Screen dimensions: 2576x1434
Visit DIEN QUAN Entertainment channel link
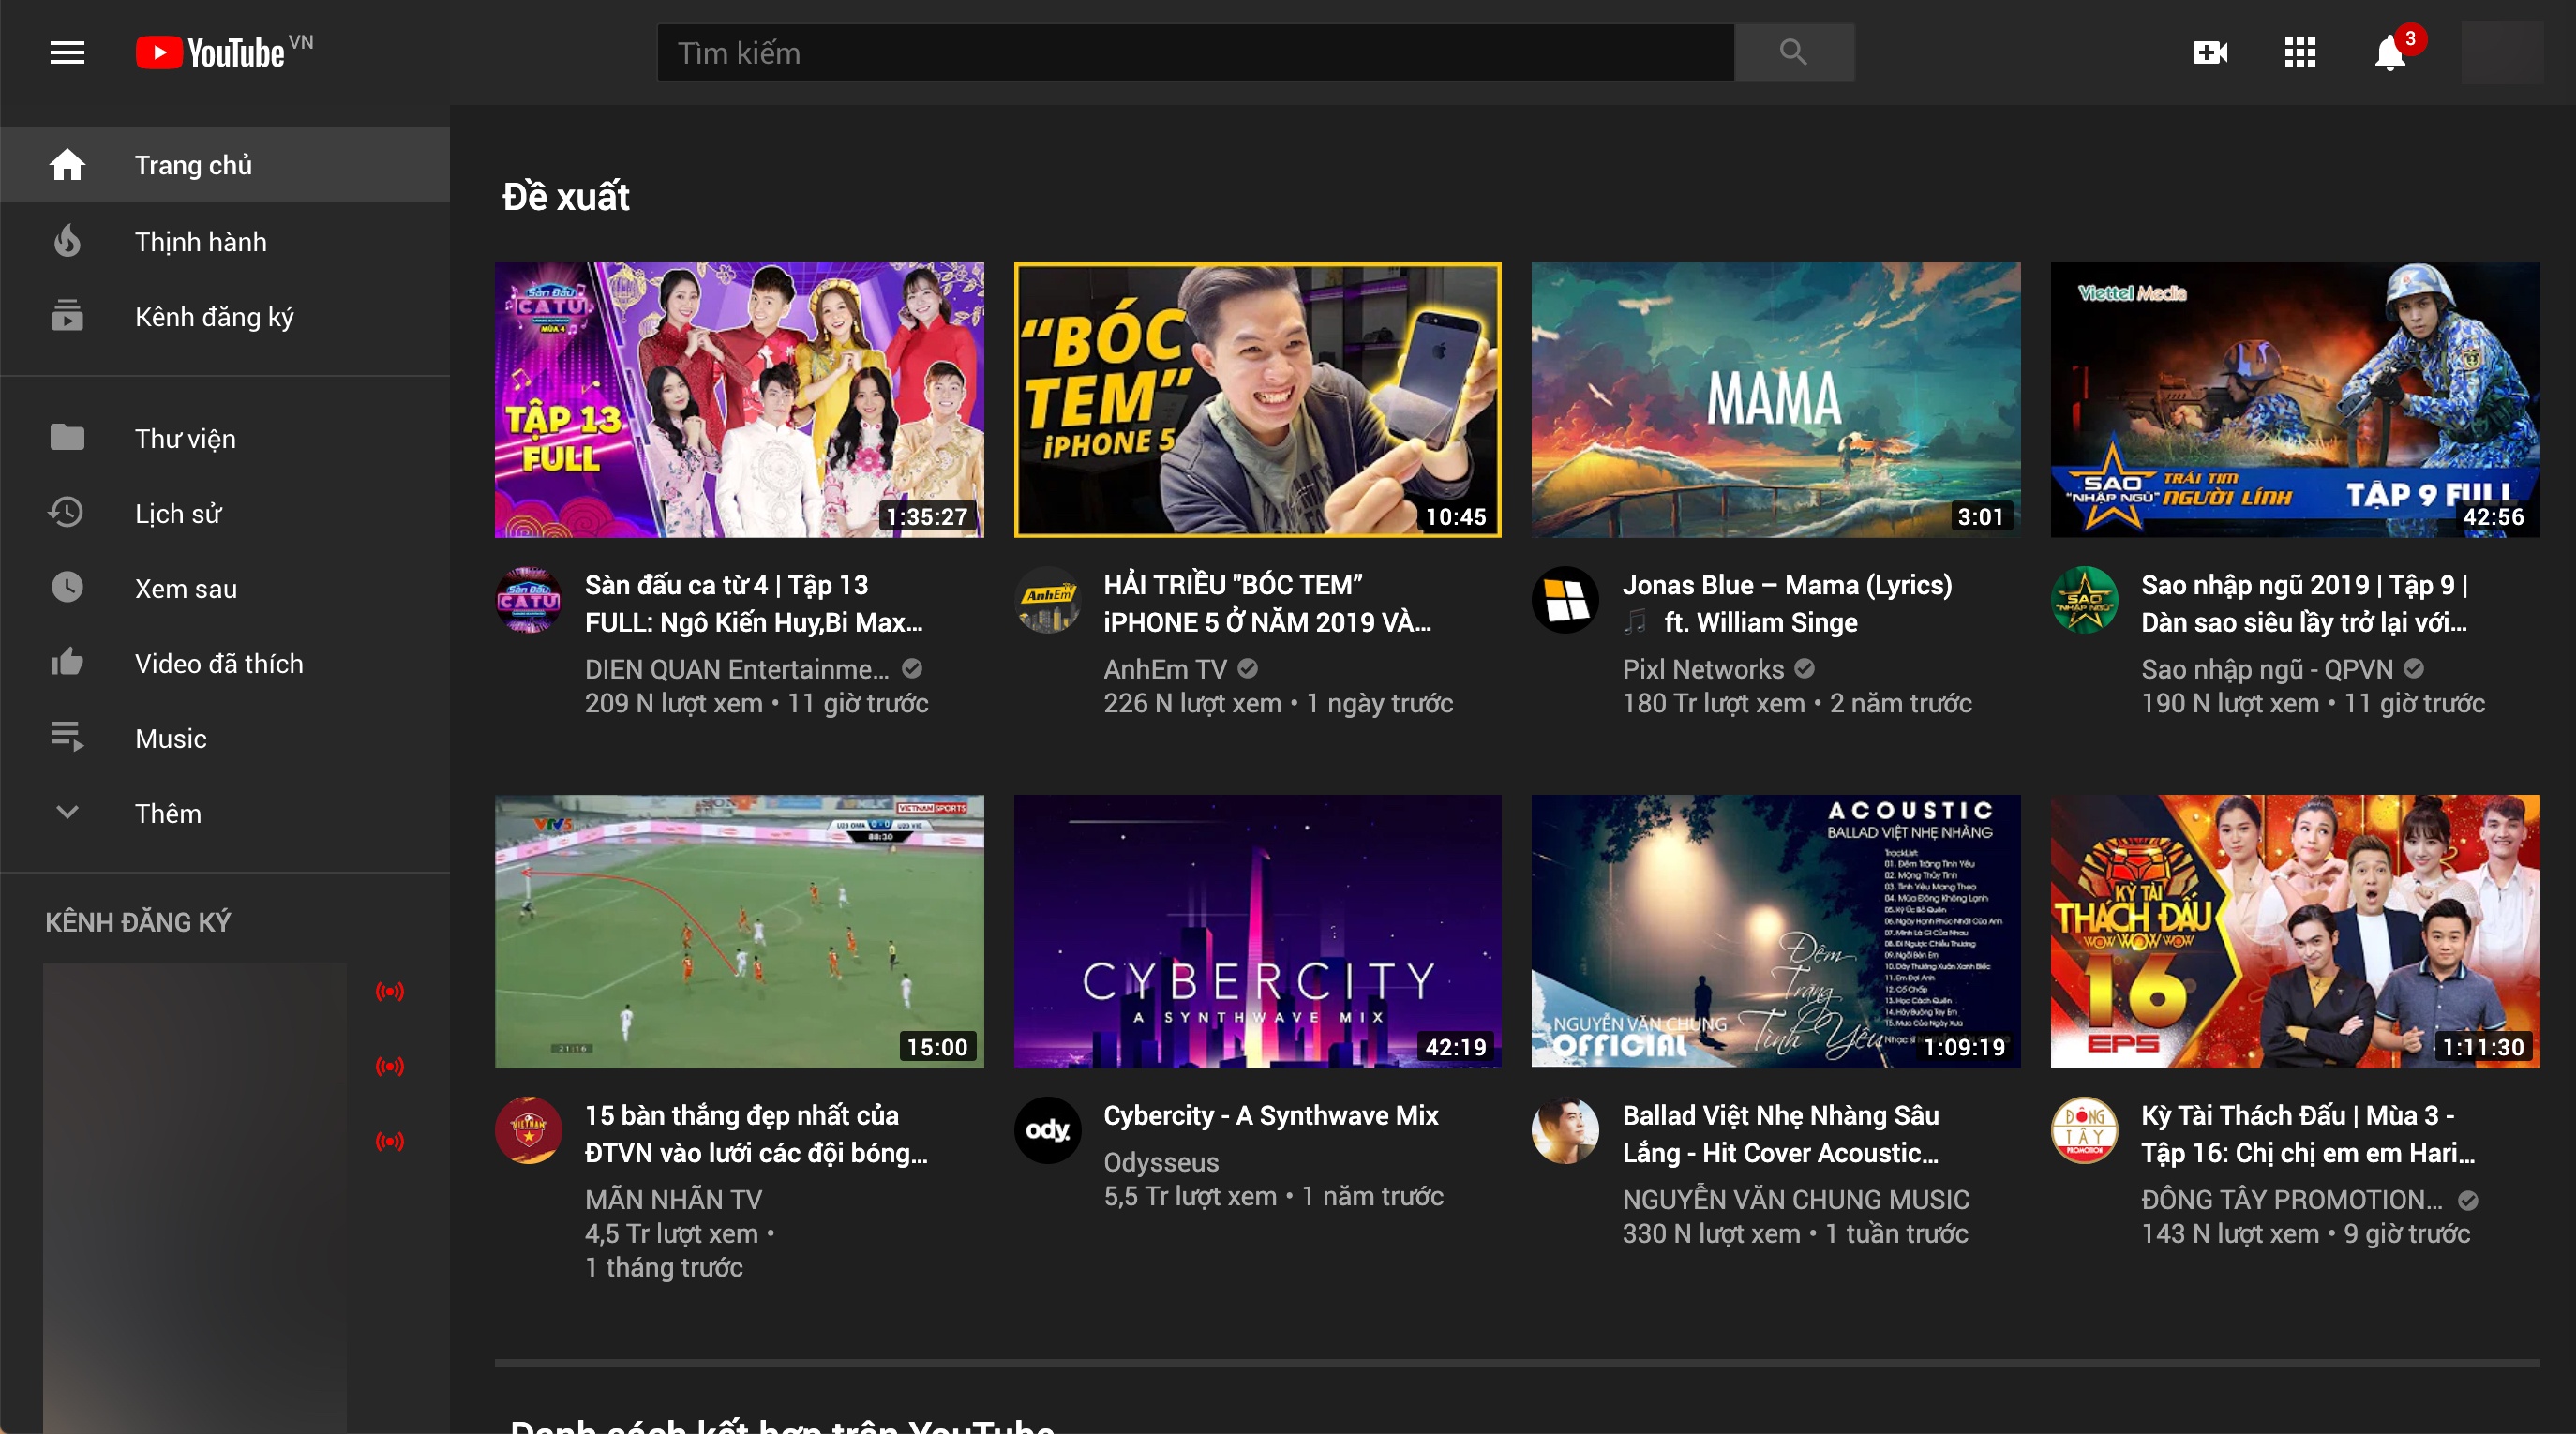click(x=736, y=669)
